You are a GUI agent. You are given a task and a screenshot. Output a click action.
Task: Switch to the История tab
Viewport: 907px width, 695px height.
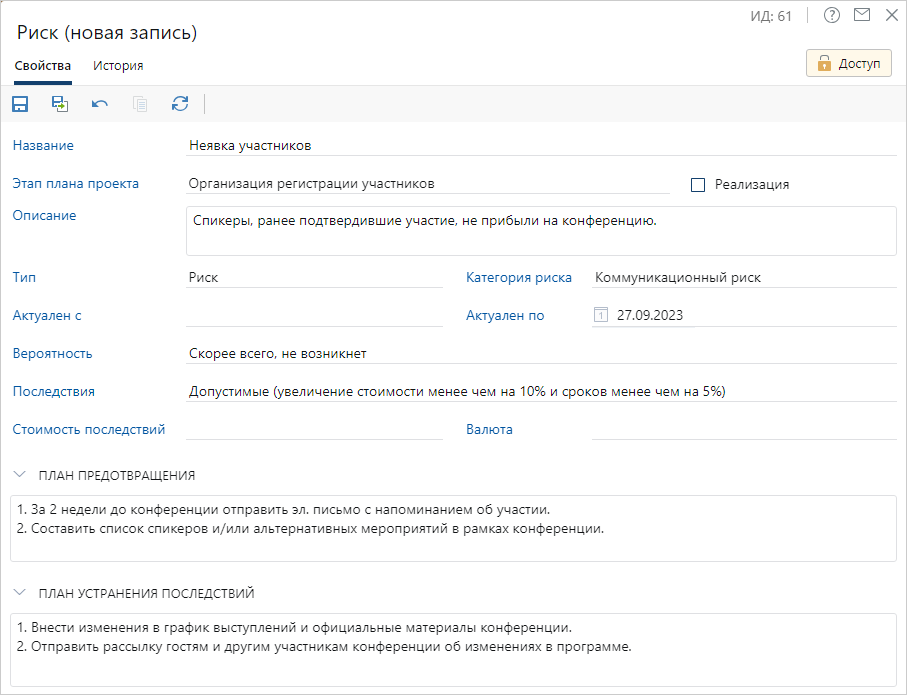coord(118,66)
